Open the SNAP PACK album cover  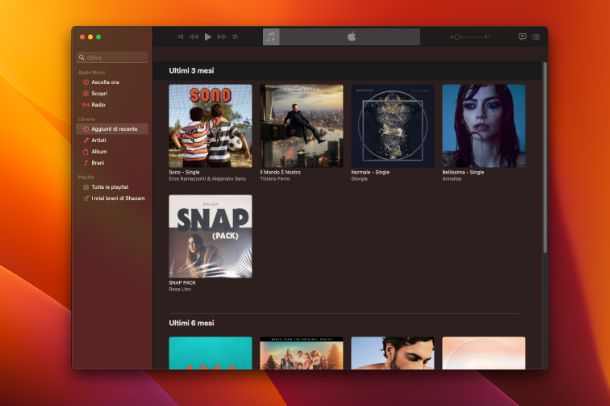pyautogui.click(x=210, y=236)
